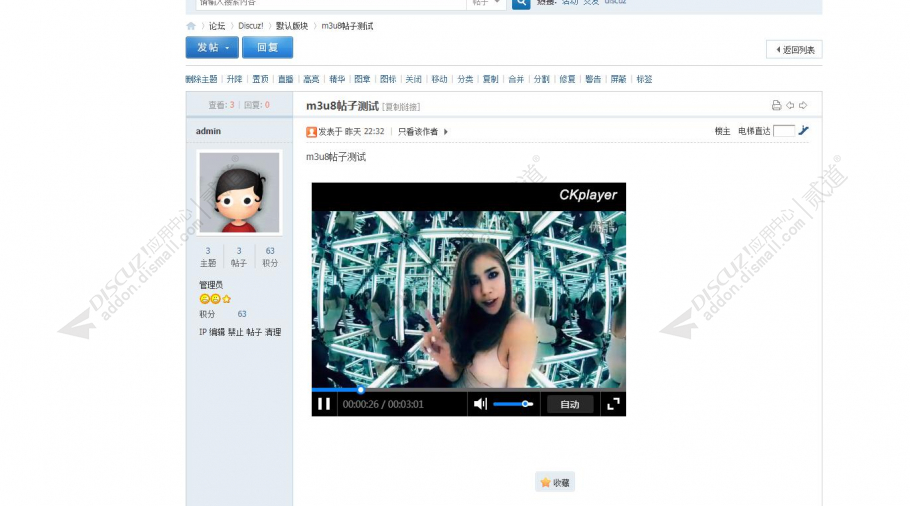Click the CKplayer video frame
The image size is (910, 506).
coord(469,299)
